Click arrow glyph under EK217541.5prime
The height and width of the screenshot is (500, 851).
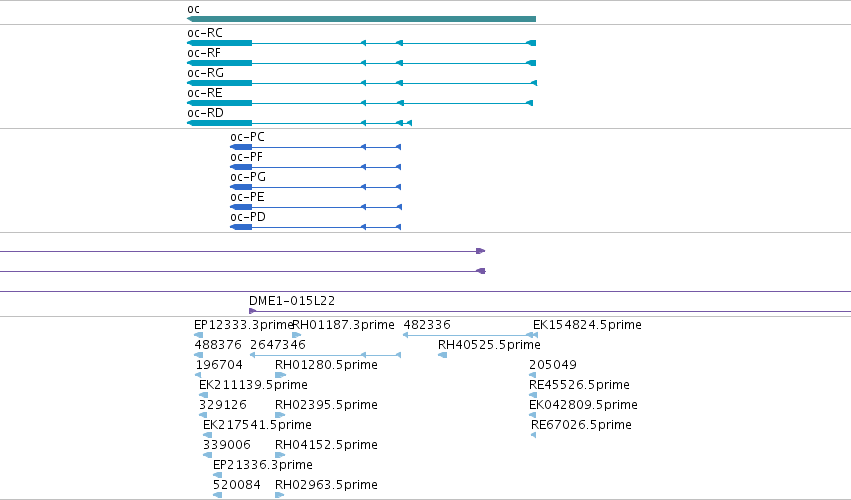(207, 435)
